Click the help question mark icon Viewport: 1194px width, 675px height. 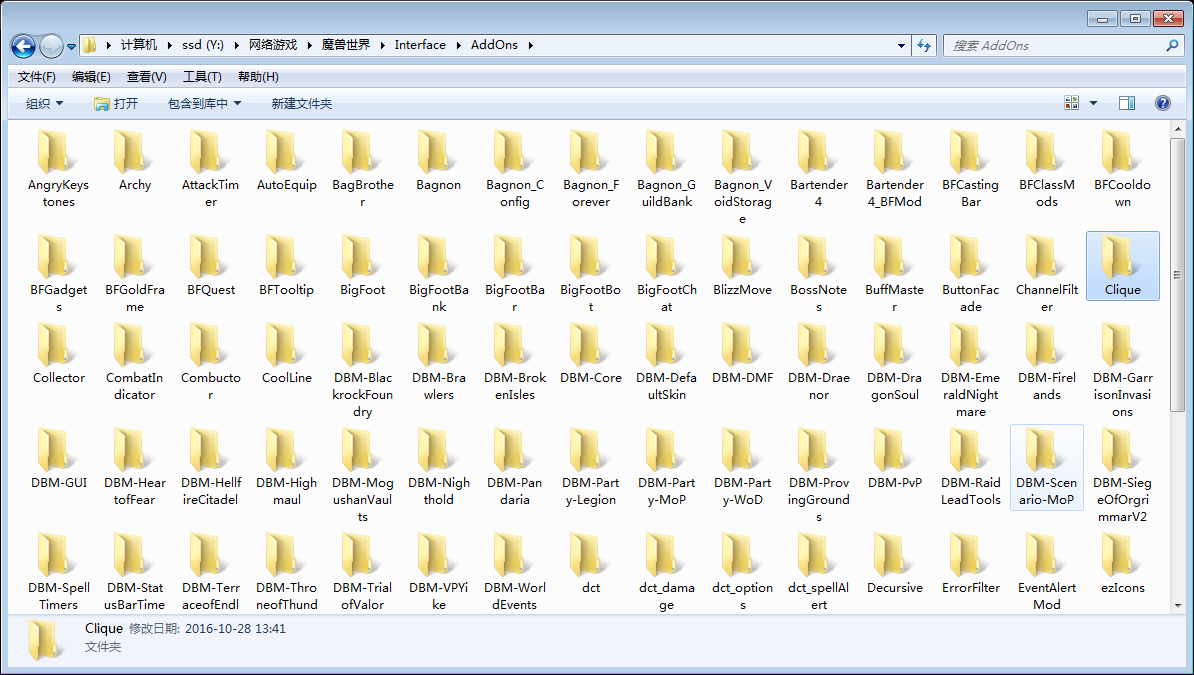(x=1162, y=103)
